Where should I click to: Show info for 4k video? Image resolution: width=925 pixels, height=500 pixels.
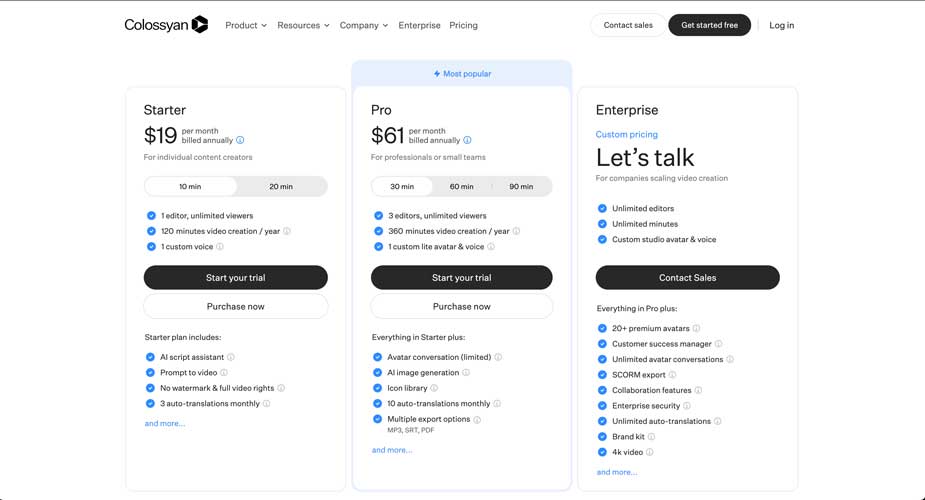[650, 452]
